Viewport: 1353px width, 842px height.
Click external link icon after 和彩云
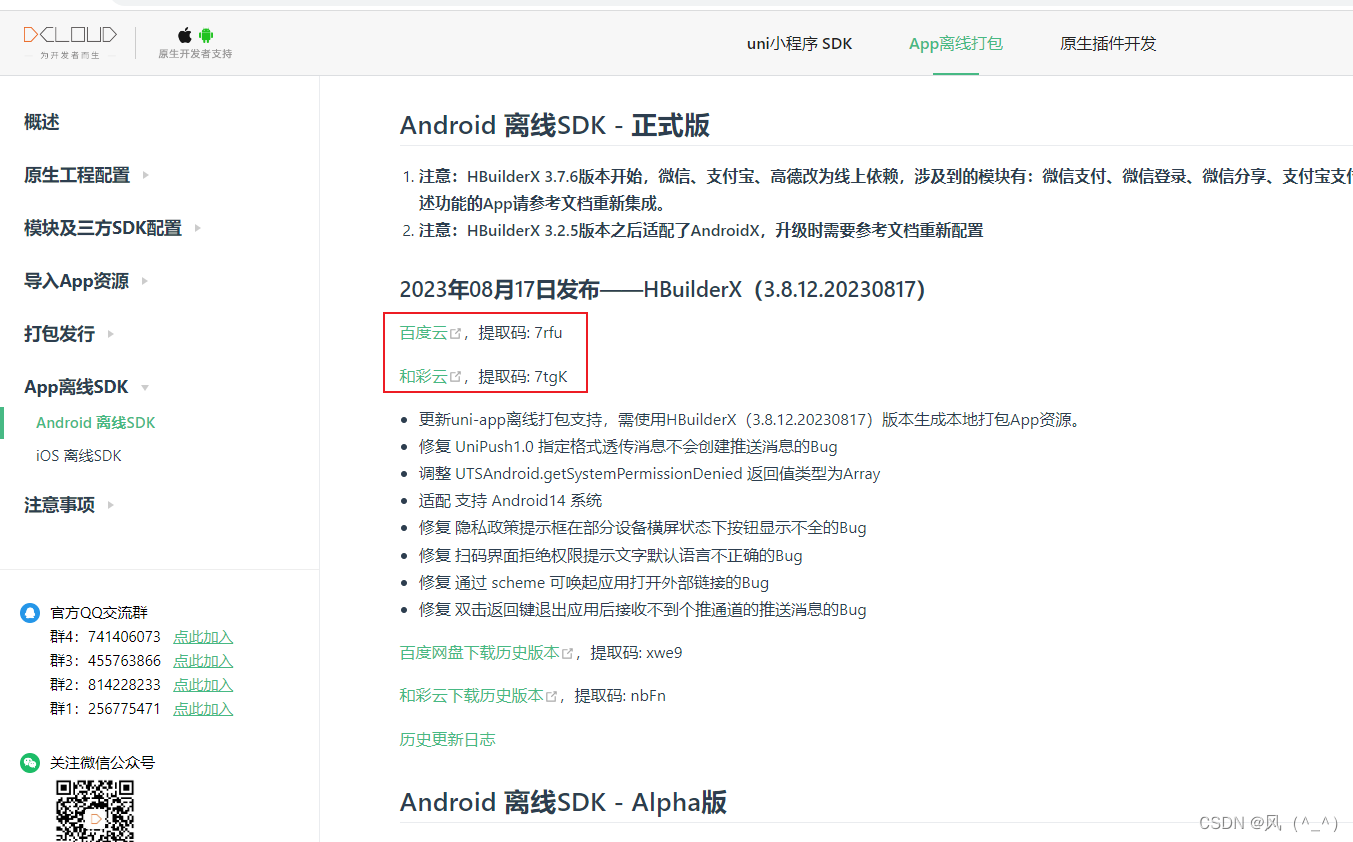click(x=456, y=377)
